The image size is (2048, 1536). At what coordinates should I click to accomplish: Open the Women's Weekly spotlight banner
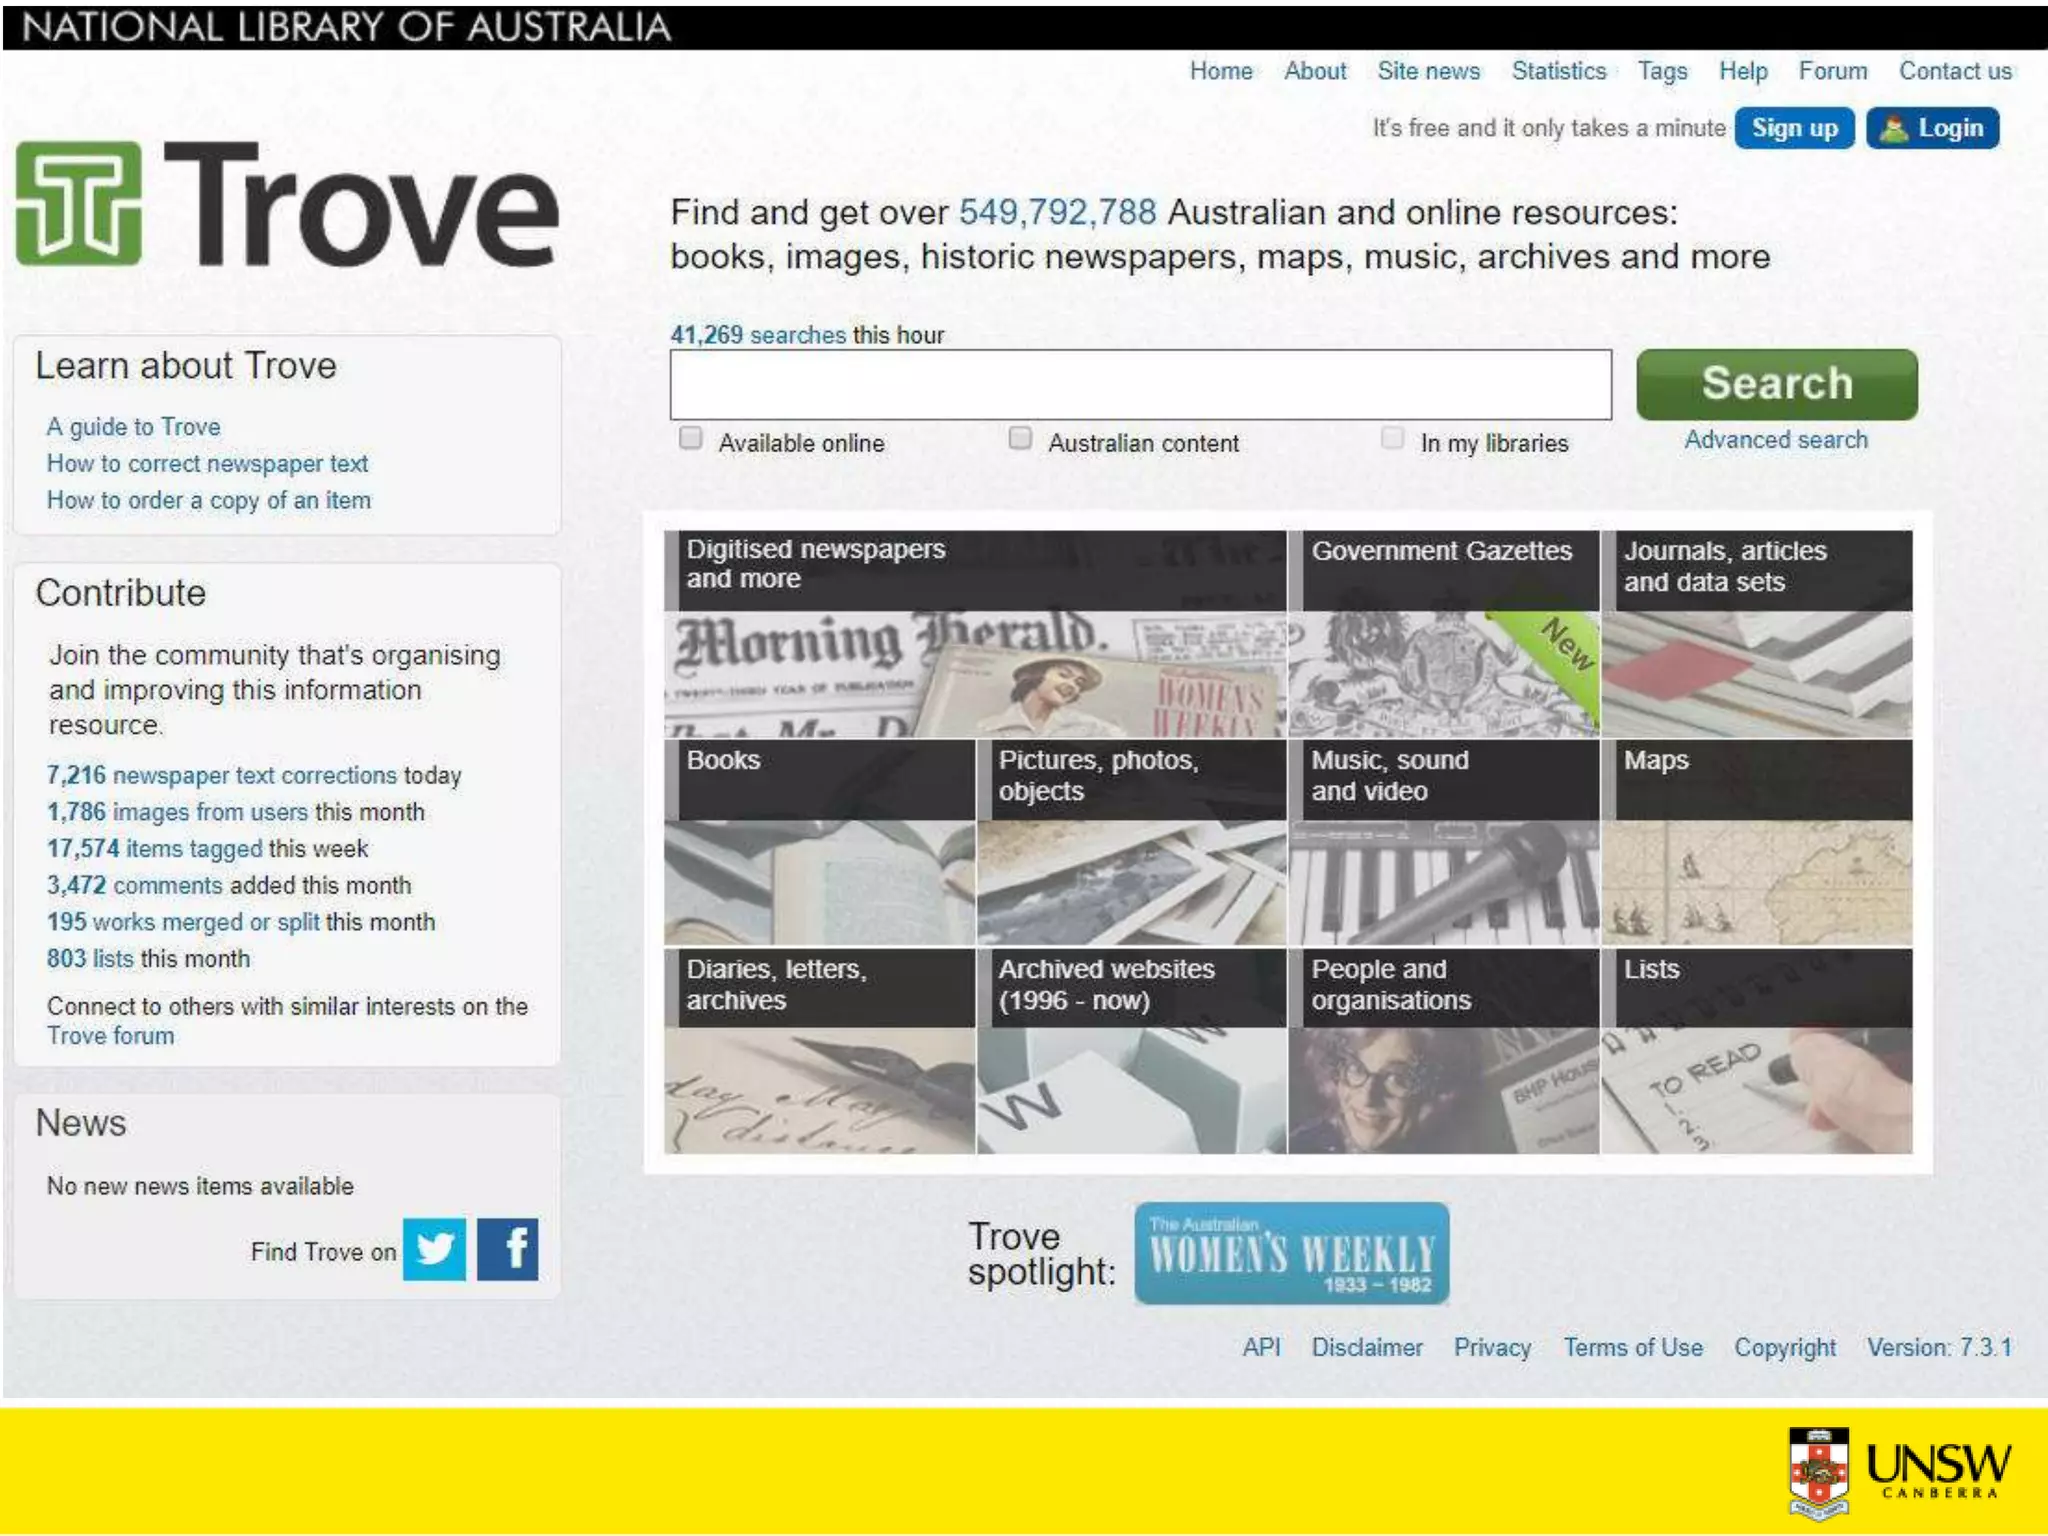(x=1291, y=1253)
